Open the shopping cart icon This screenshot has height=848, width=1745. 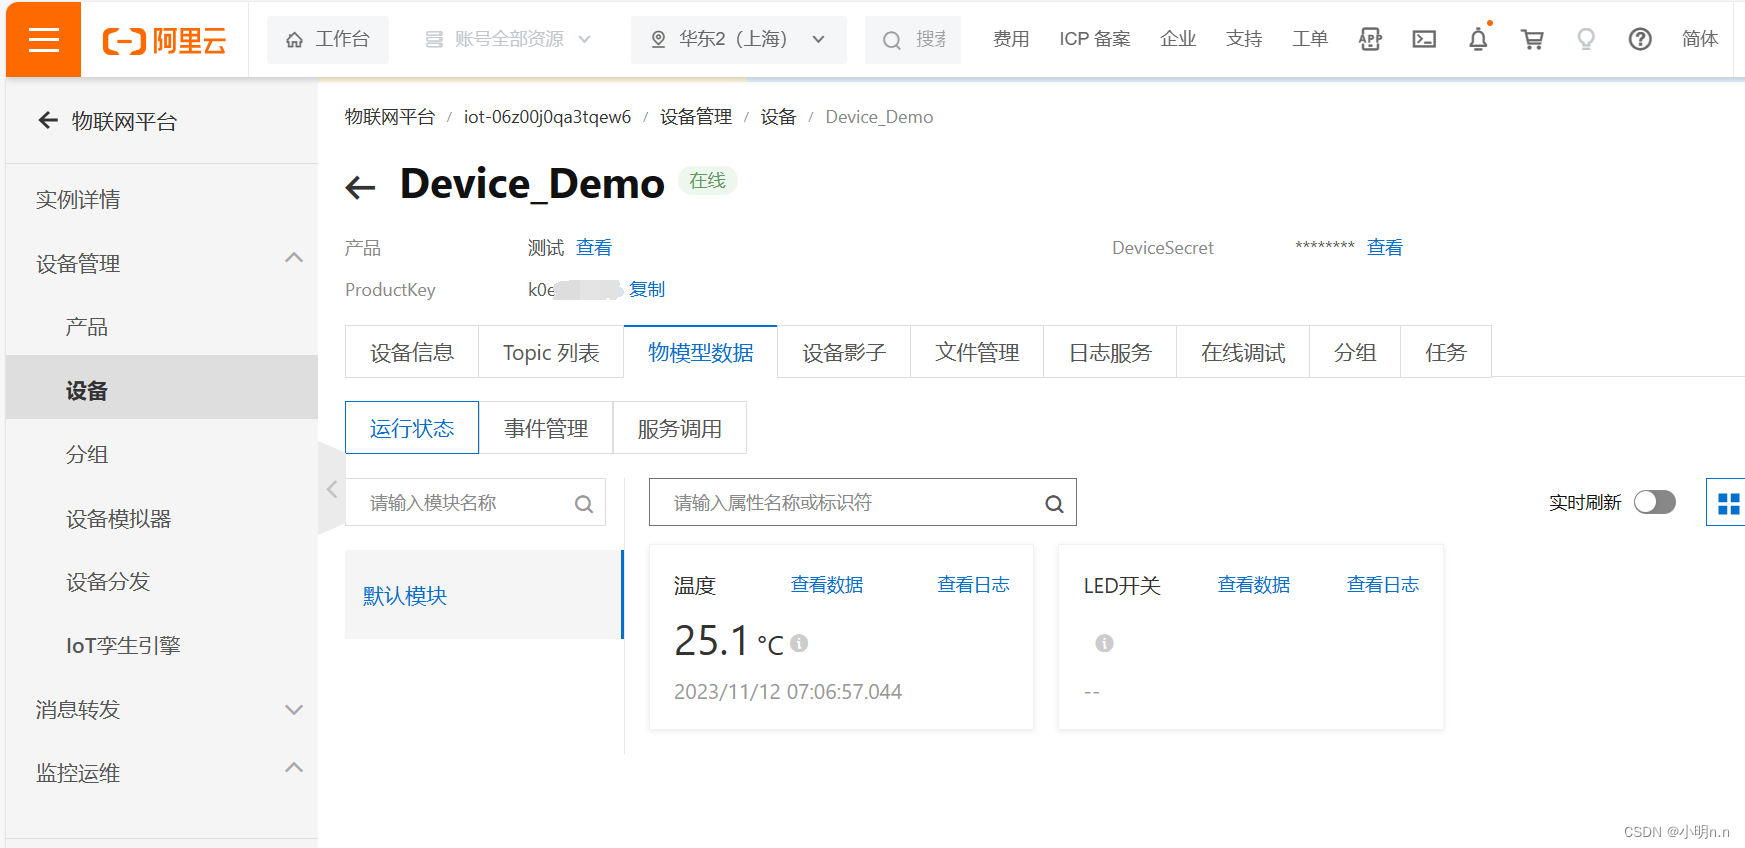(x=1532, y=39)
